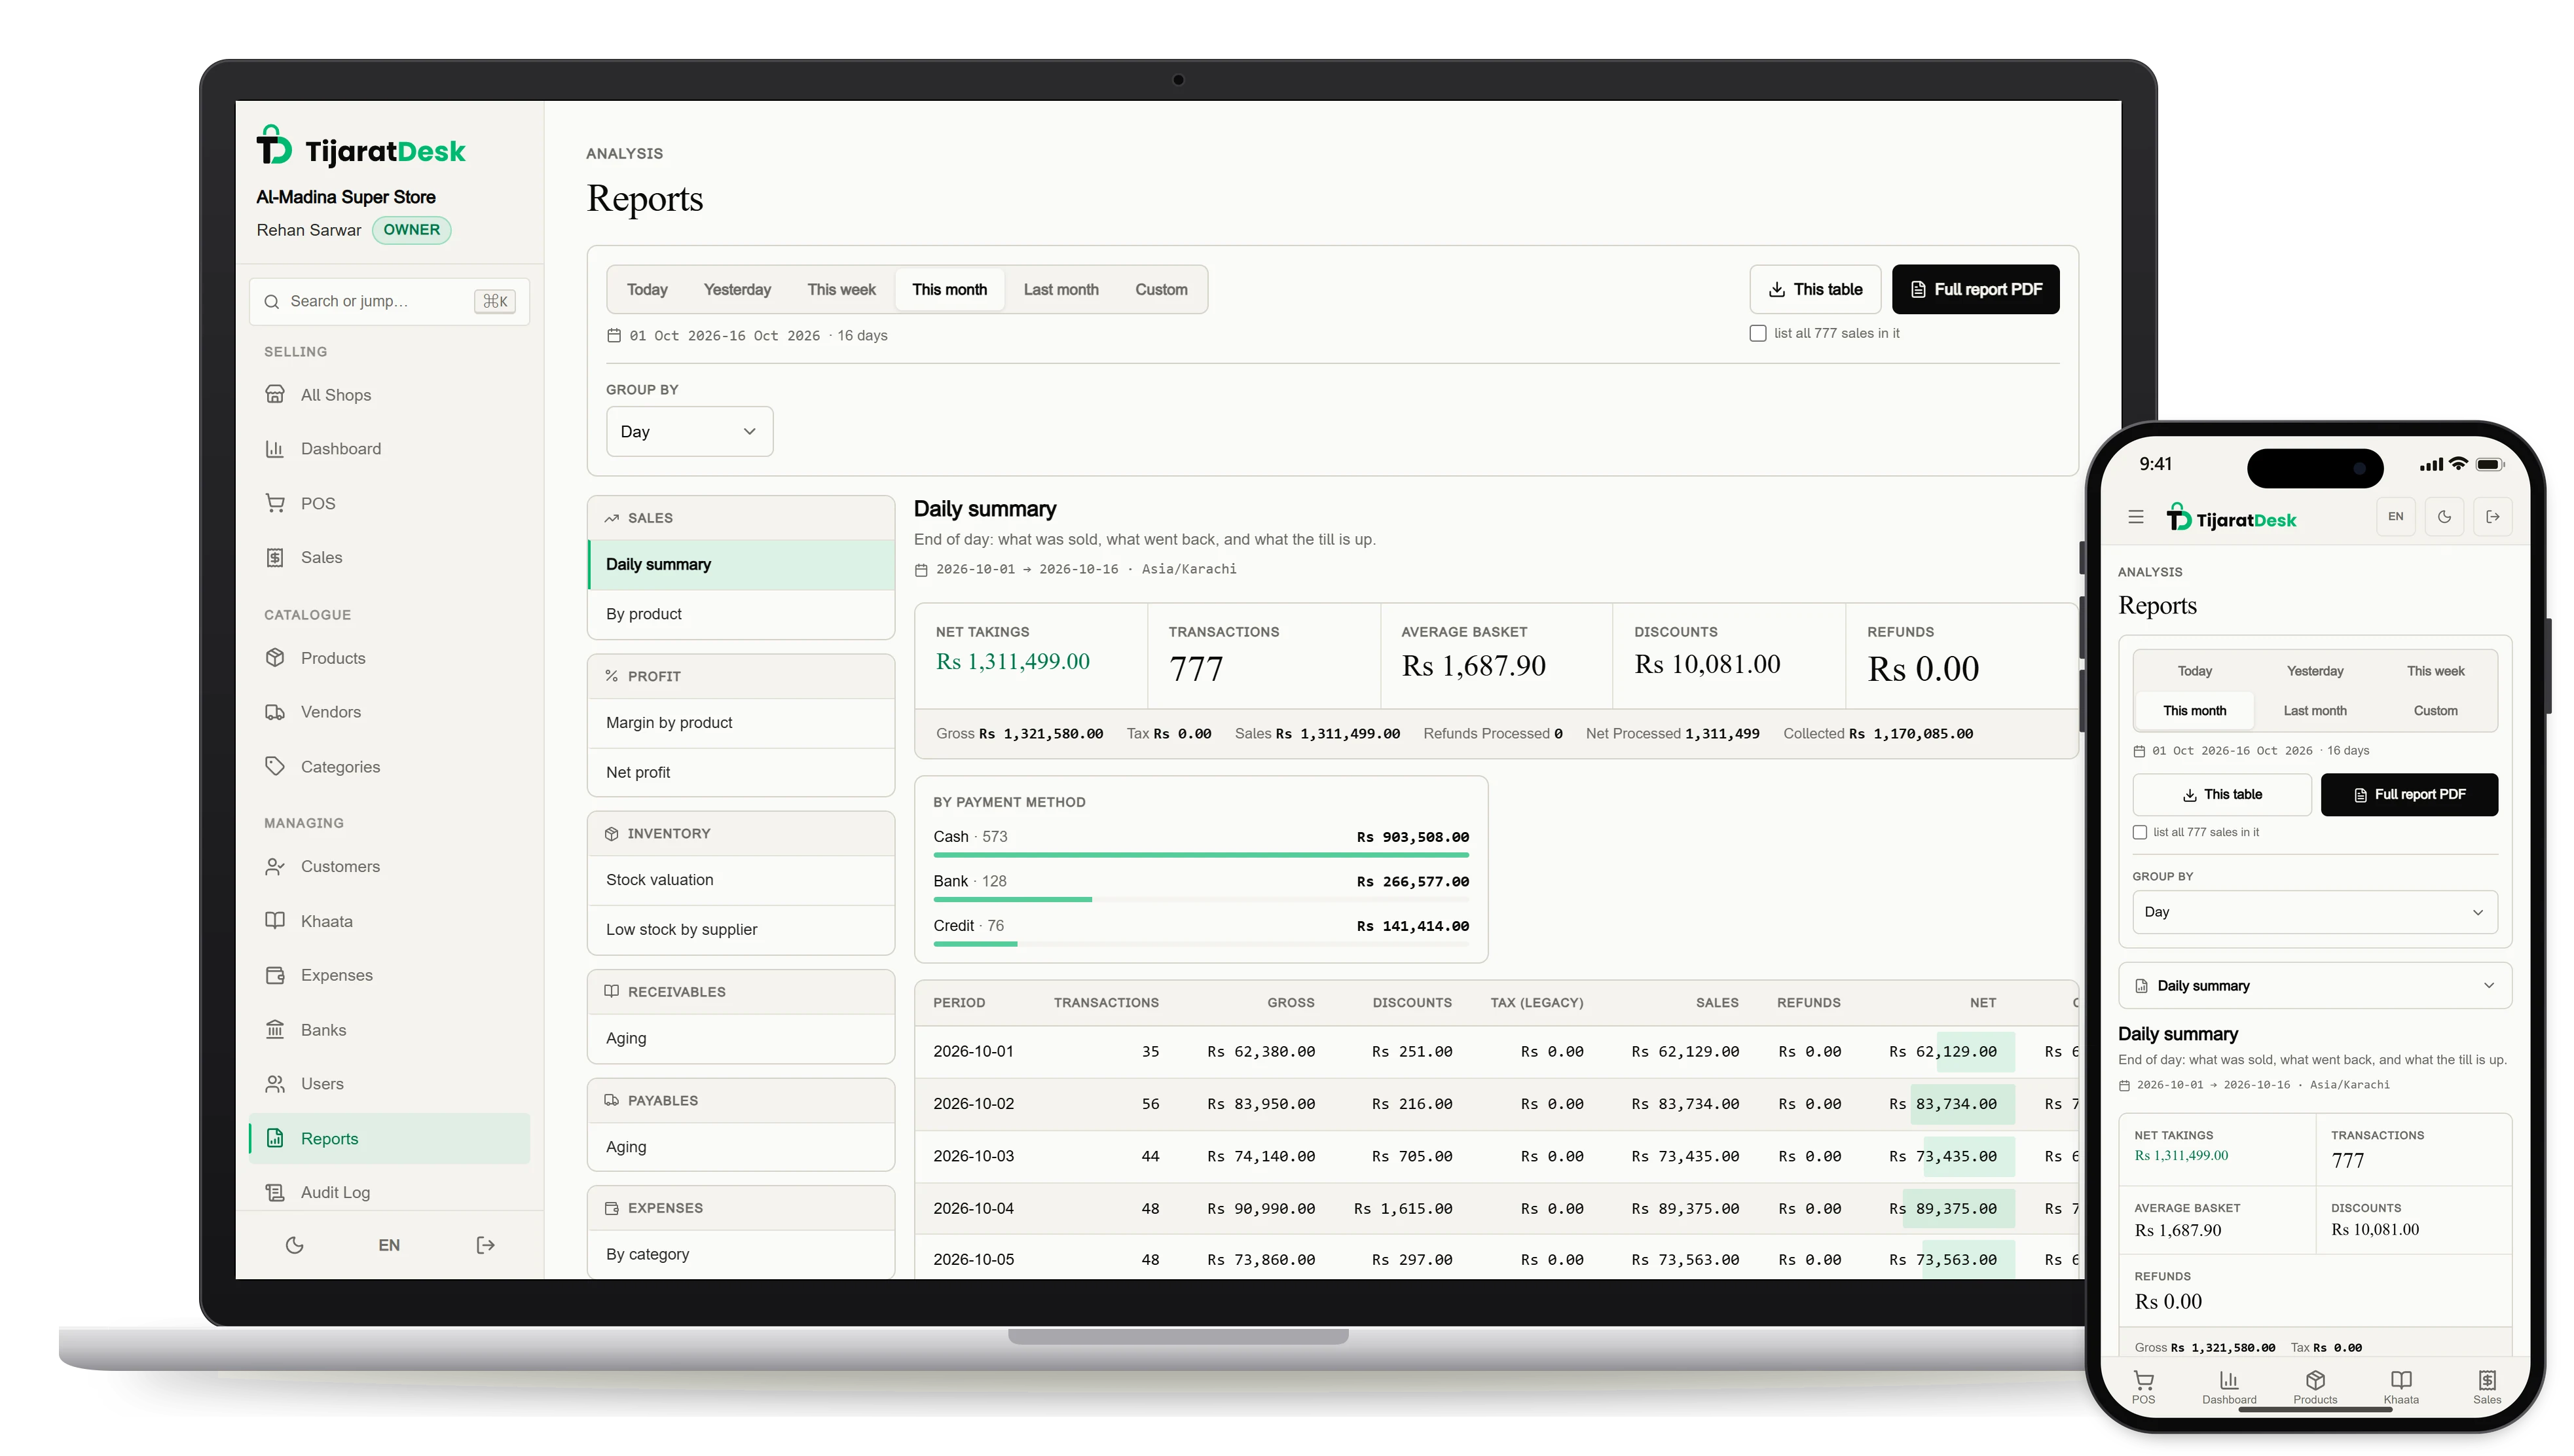Open the Net profit report
The height and width of the screenshot is (1456, 2574).
[x=741, y=773]
